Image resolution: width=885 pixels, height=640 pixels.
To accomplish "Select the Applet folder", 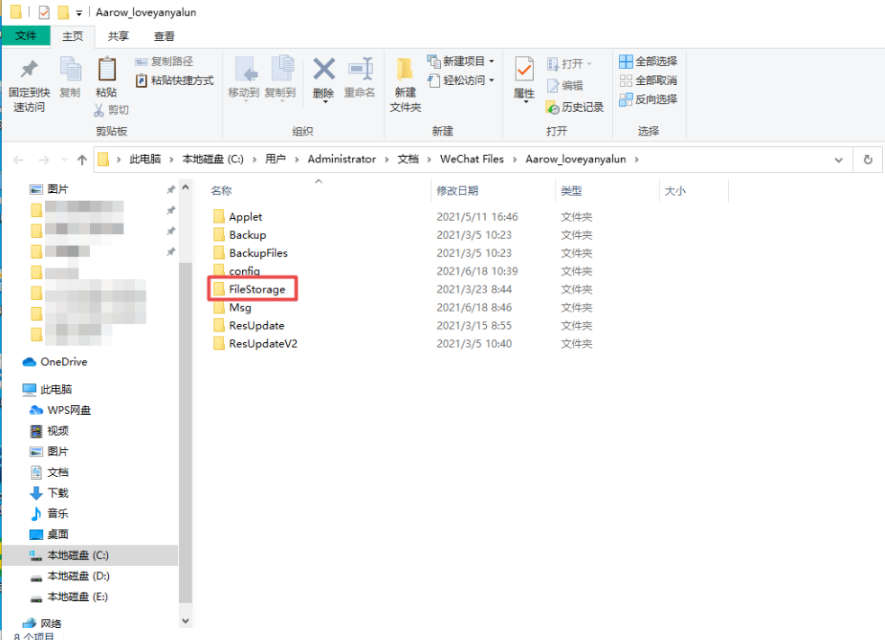I will click(x=246, y=217).
